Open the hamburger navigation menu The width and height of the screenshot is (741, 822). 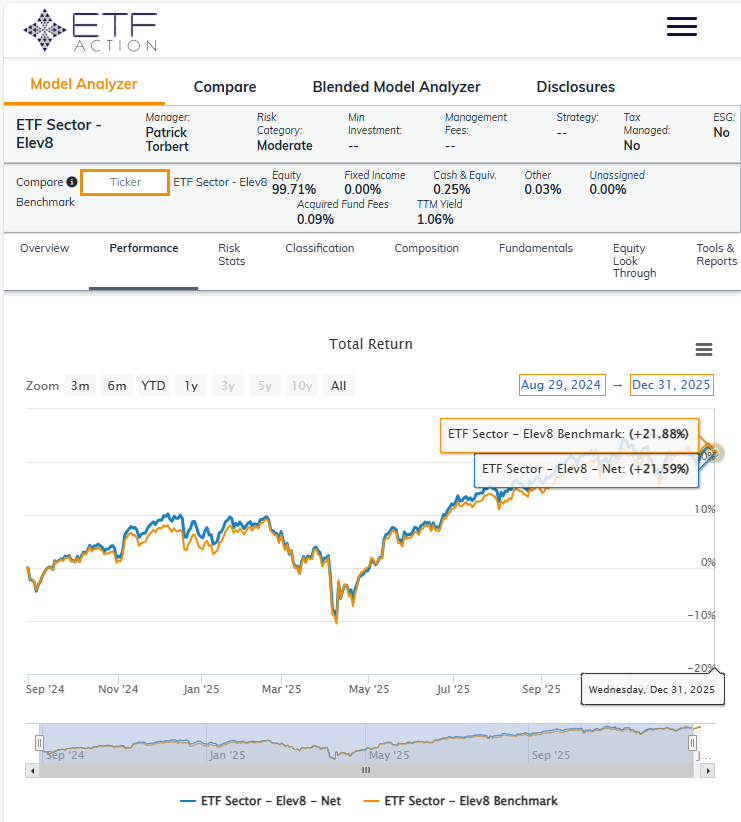tap(681, 27)
